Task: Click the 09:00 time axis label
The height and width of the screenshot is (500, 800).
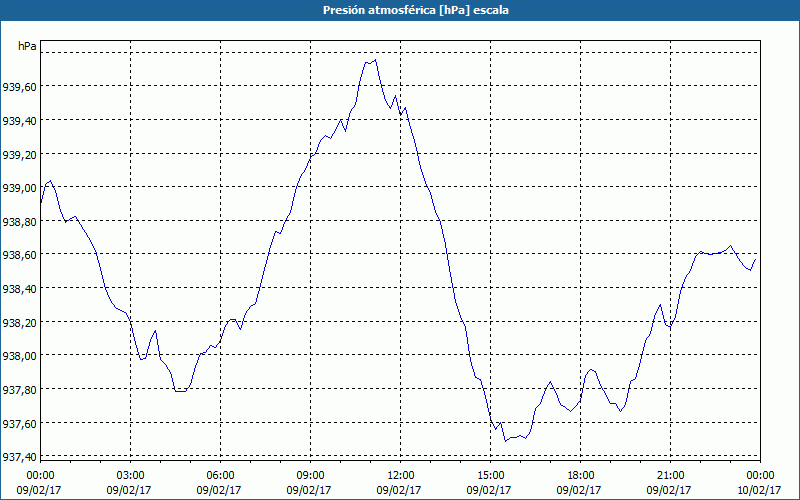Action: click(x=310, y=476)
